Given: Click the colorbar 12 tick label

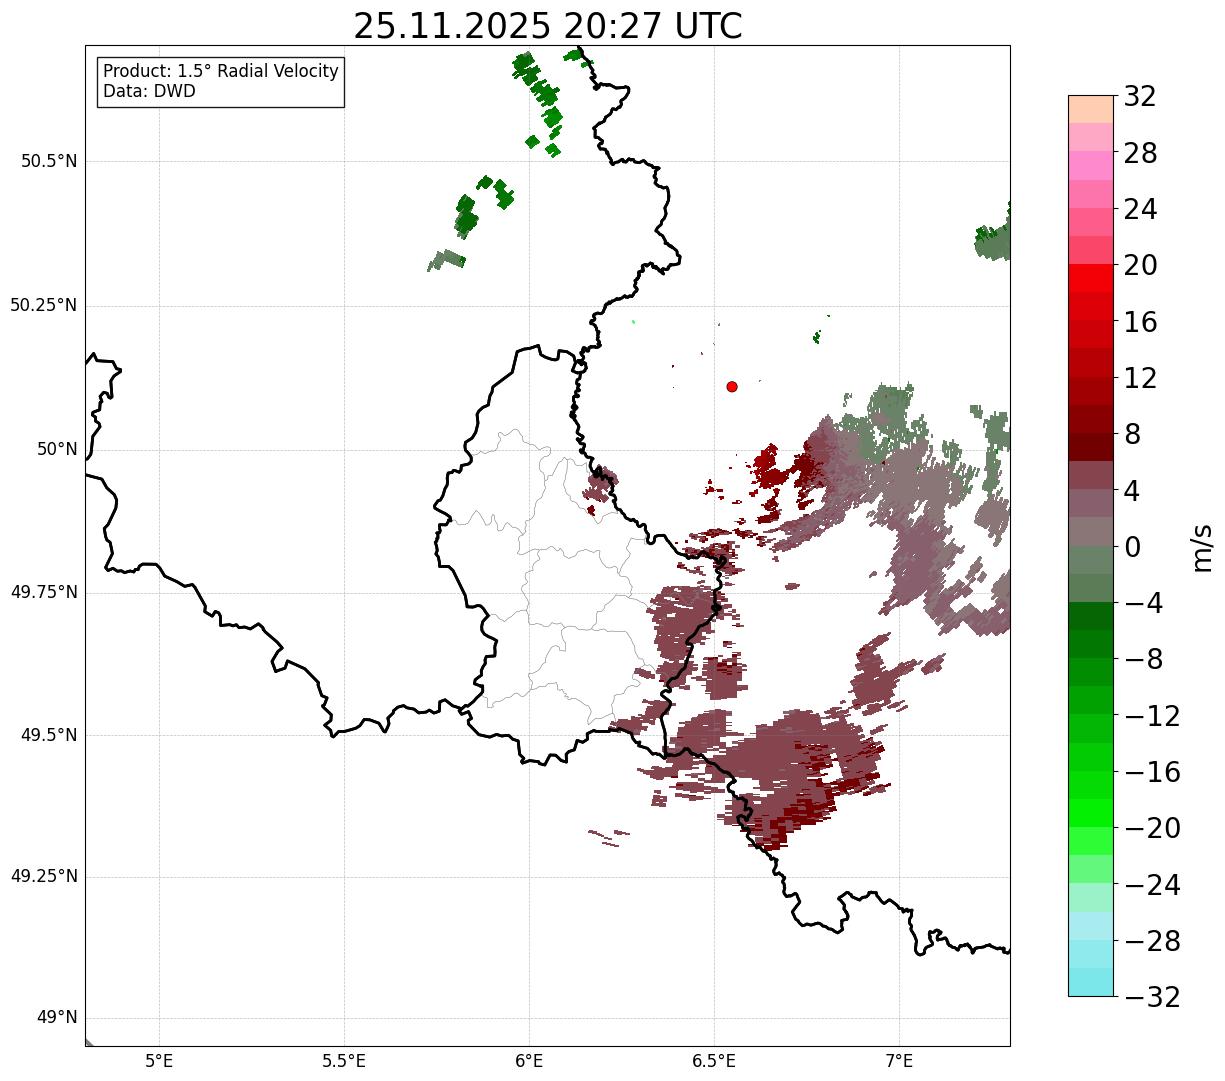Looking at the screenshot, I should (1140, 378).
